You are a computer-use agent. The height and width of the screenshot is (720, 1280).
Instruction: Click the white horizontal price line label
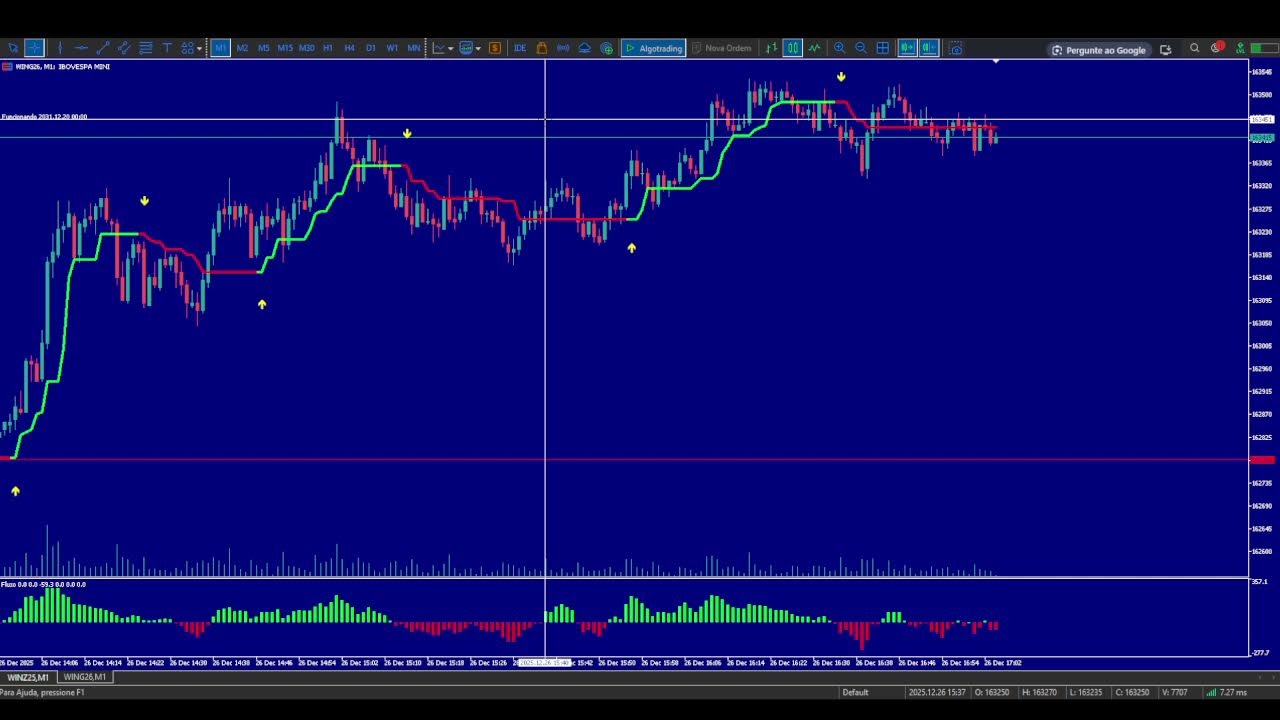coord(1262,120)
